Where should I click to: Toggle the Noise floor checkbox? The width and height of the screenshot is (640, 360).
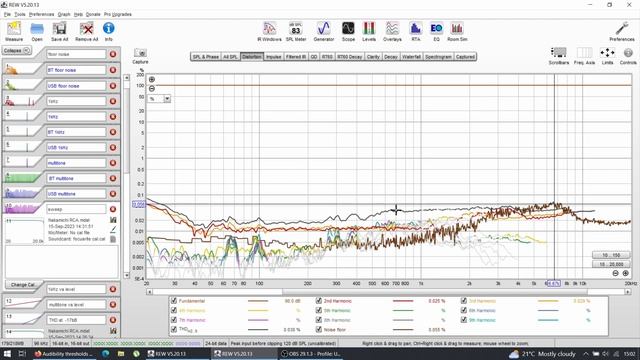point(319,329)
